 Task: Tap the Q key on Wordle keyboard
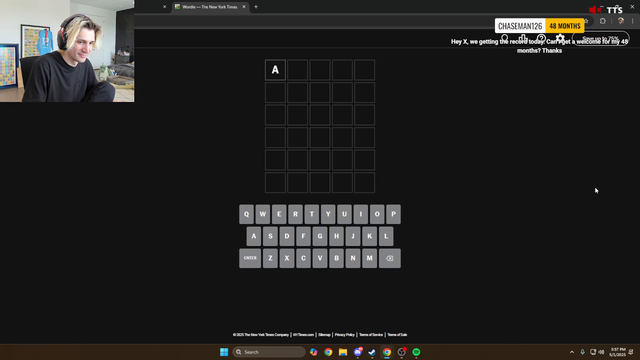click(247, 214)
